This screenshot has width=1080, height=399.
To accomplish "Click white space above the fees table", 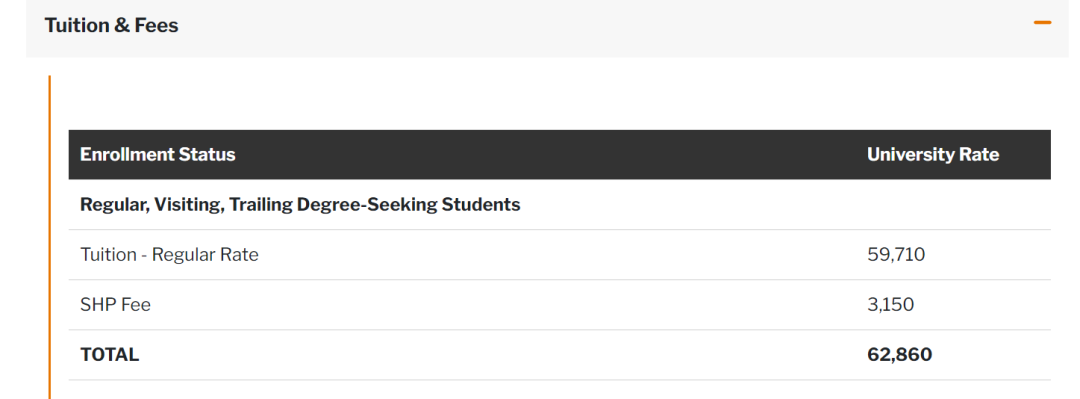I will [551, 102].
